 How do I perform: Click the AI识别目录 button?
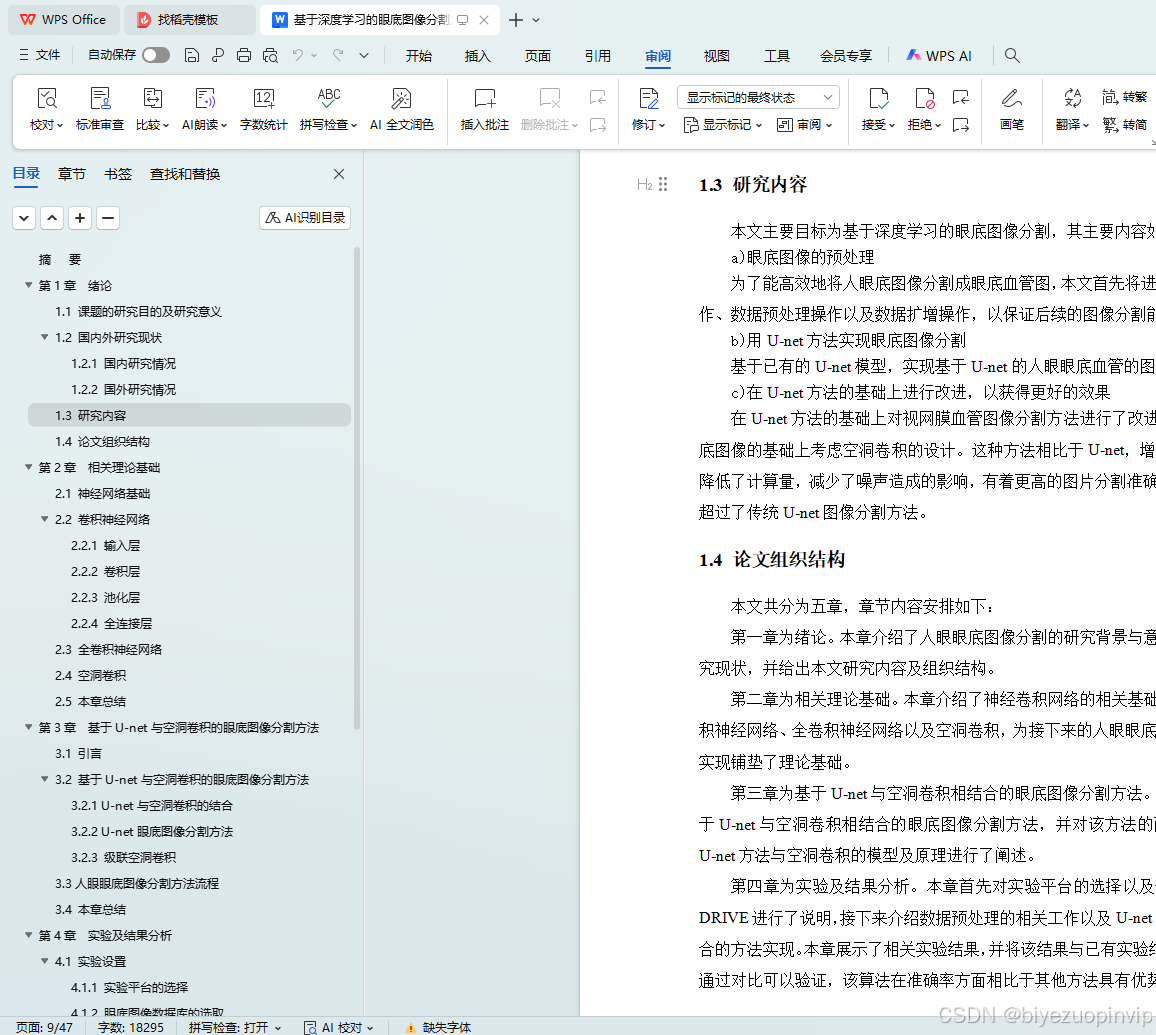(x=305, y=217)
